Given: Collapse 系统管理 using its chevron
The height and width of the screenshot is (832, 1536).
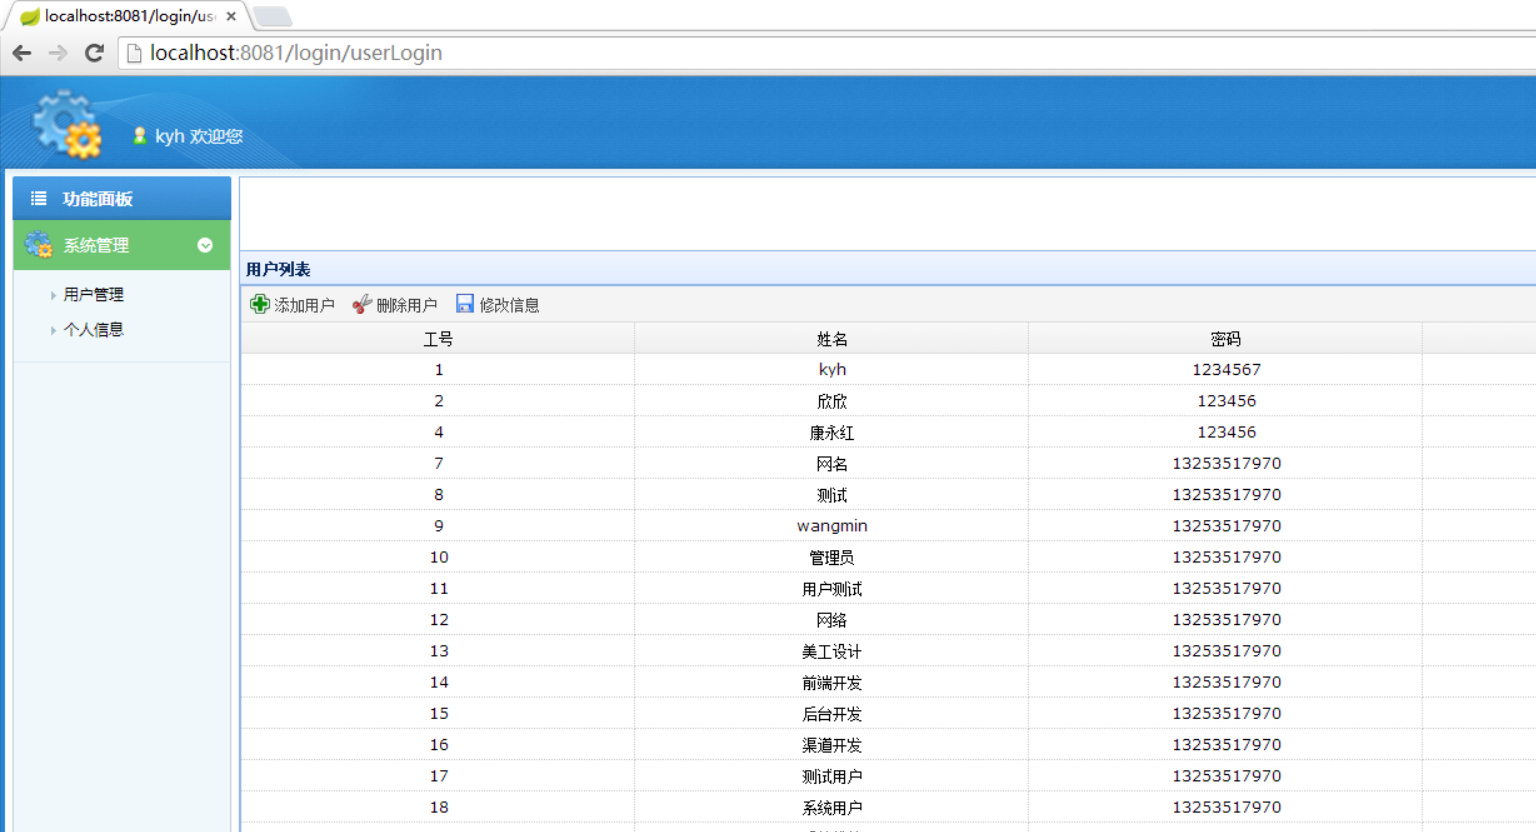Looking at the screenshot, I should 204,245.
